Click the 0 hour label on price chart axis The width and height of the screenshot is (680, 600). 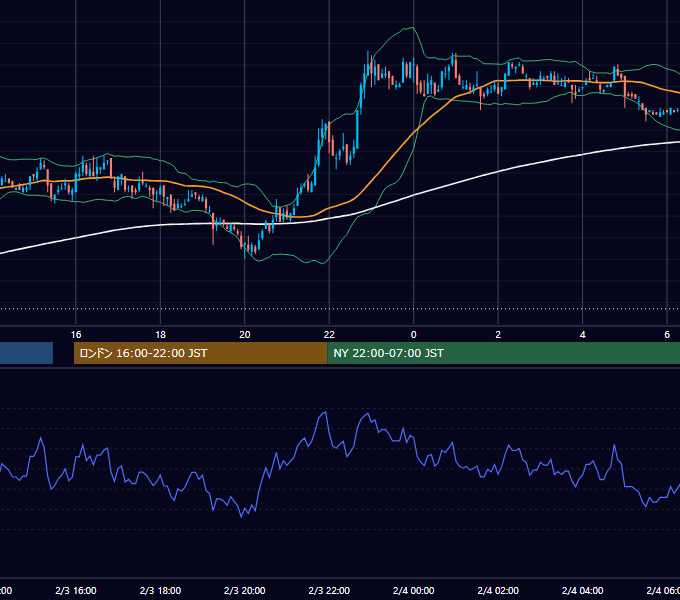(413, 335)
